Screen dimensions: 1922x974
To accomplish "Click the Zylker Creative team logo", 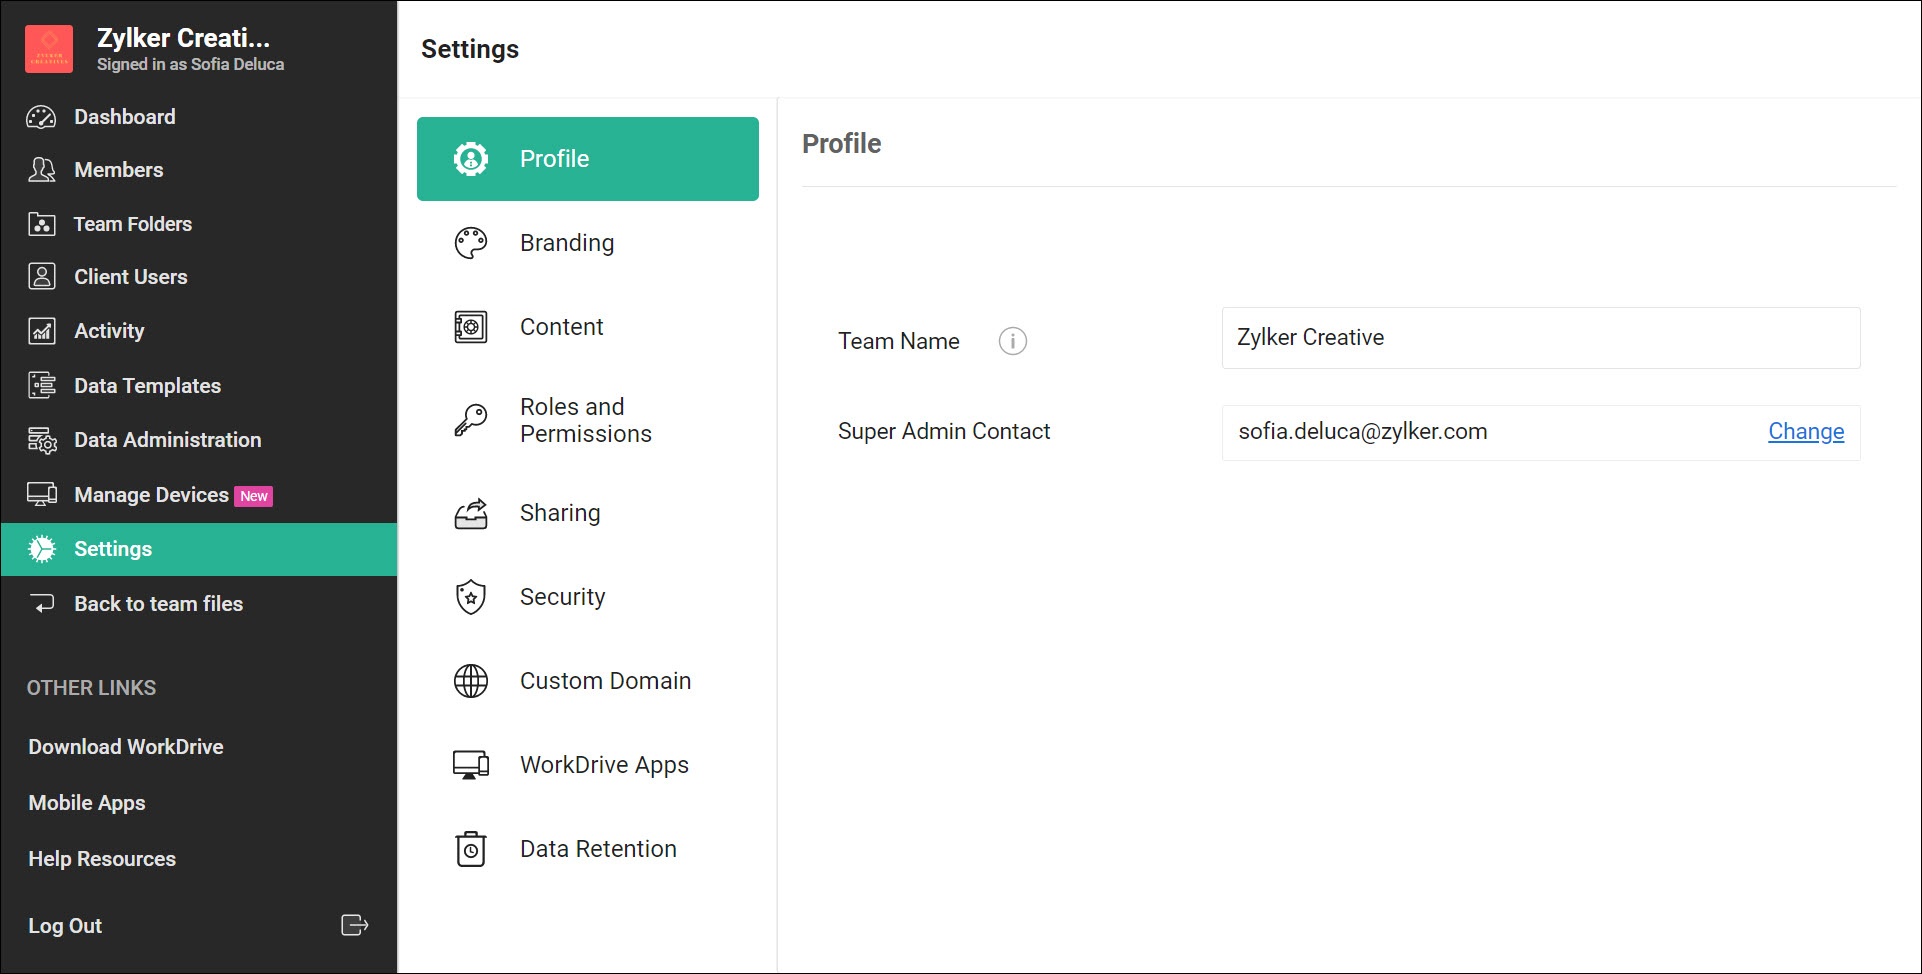I will (49, 49).
